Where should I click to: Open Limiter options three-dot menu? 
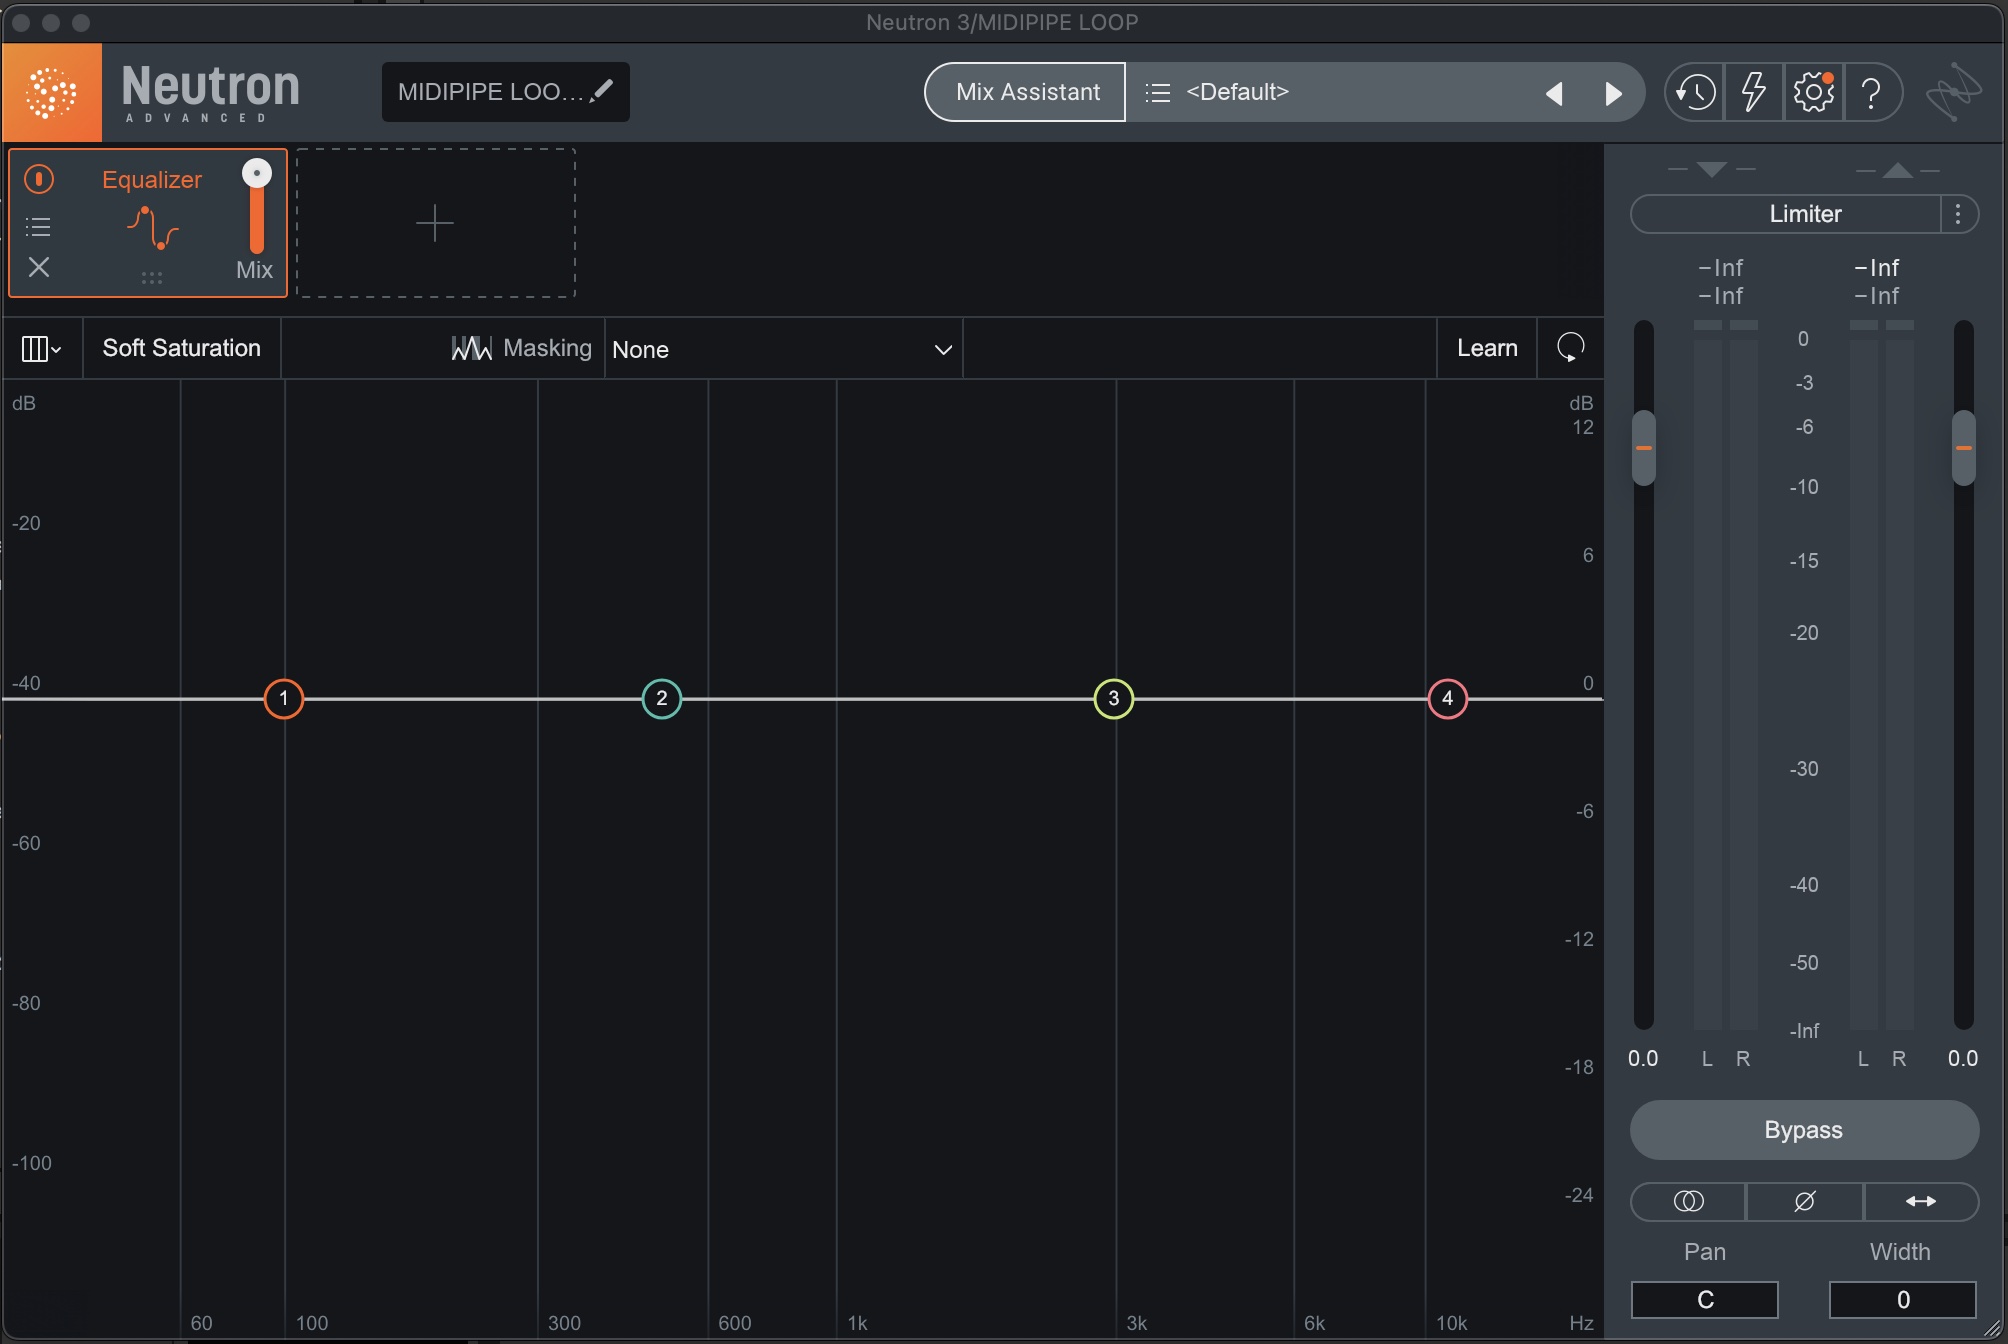(1958, 214)
